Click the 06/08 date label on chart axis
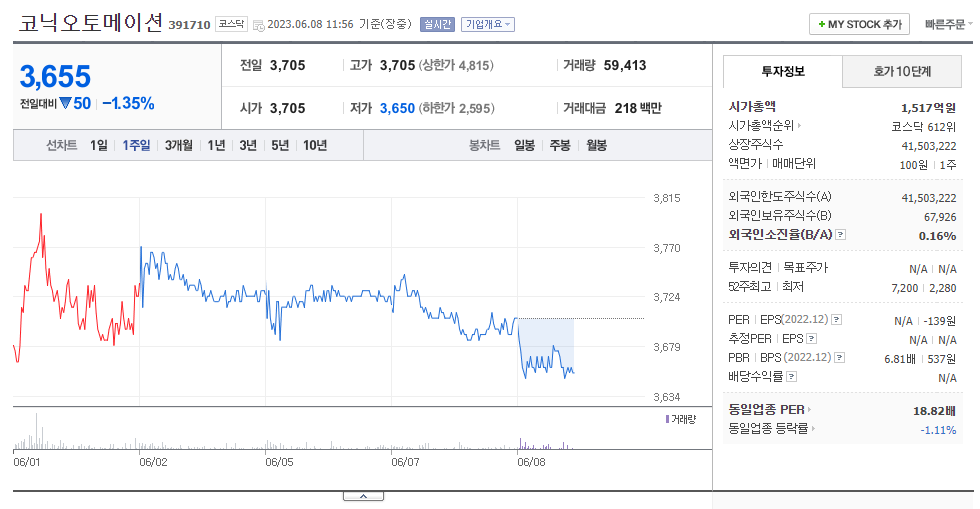 531,462
